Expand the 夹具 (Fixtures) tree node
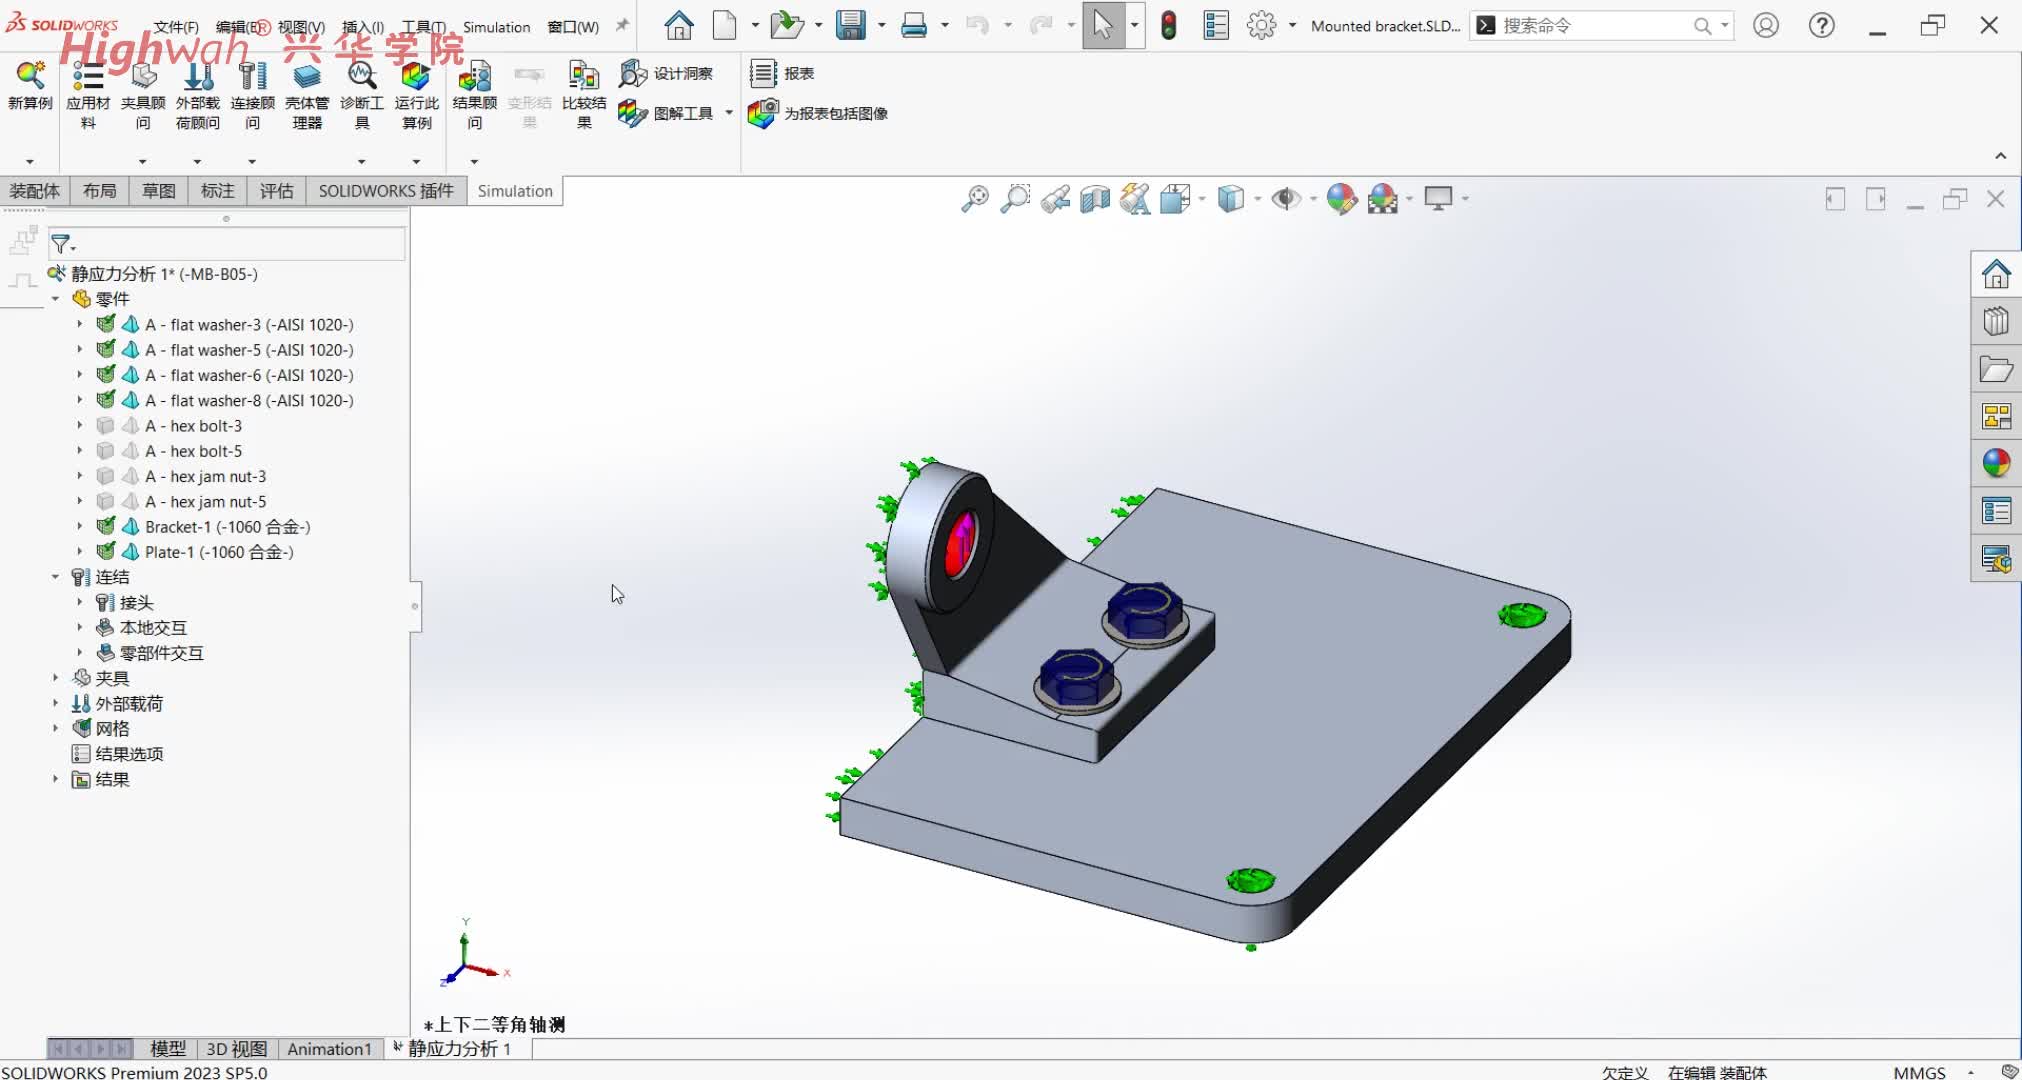Image resolution: width=2022 pixels, height=1080 pixels. [56, 678]
